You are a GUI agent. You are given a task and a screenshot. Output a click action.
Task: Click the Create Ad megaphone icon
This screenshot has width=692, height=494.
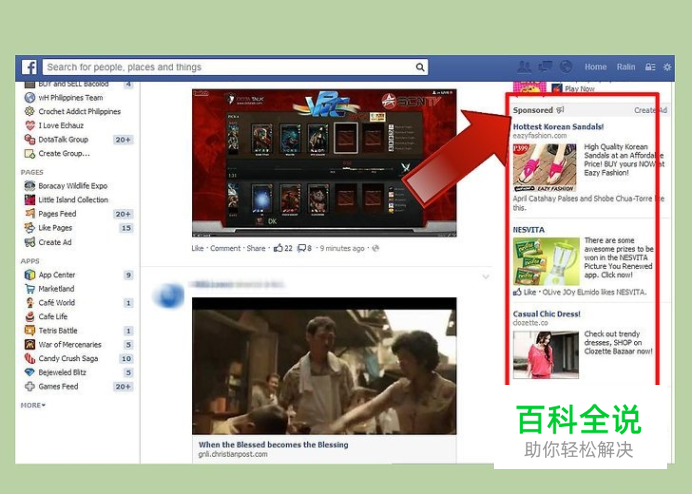[x=30, y=242]
